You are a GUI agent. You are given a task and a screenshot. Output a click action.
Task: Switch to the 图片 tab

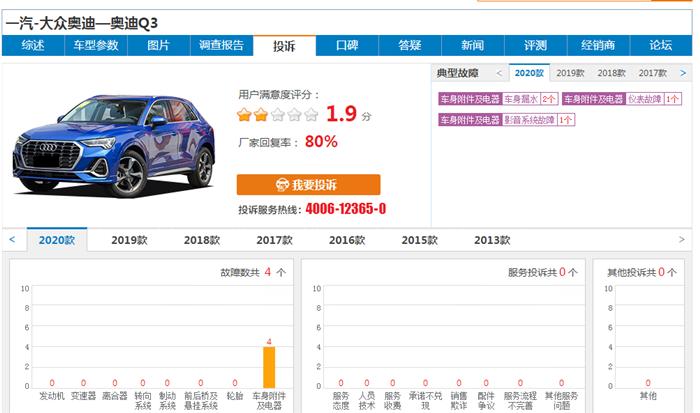coord(159,46)
